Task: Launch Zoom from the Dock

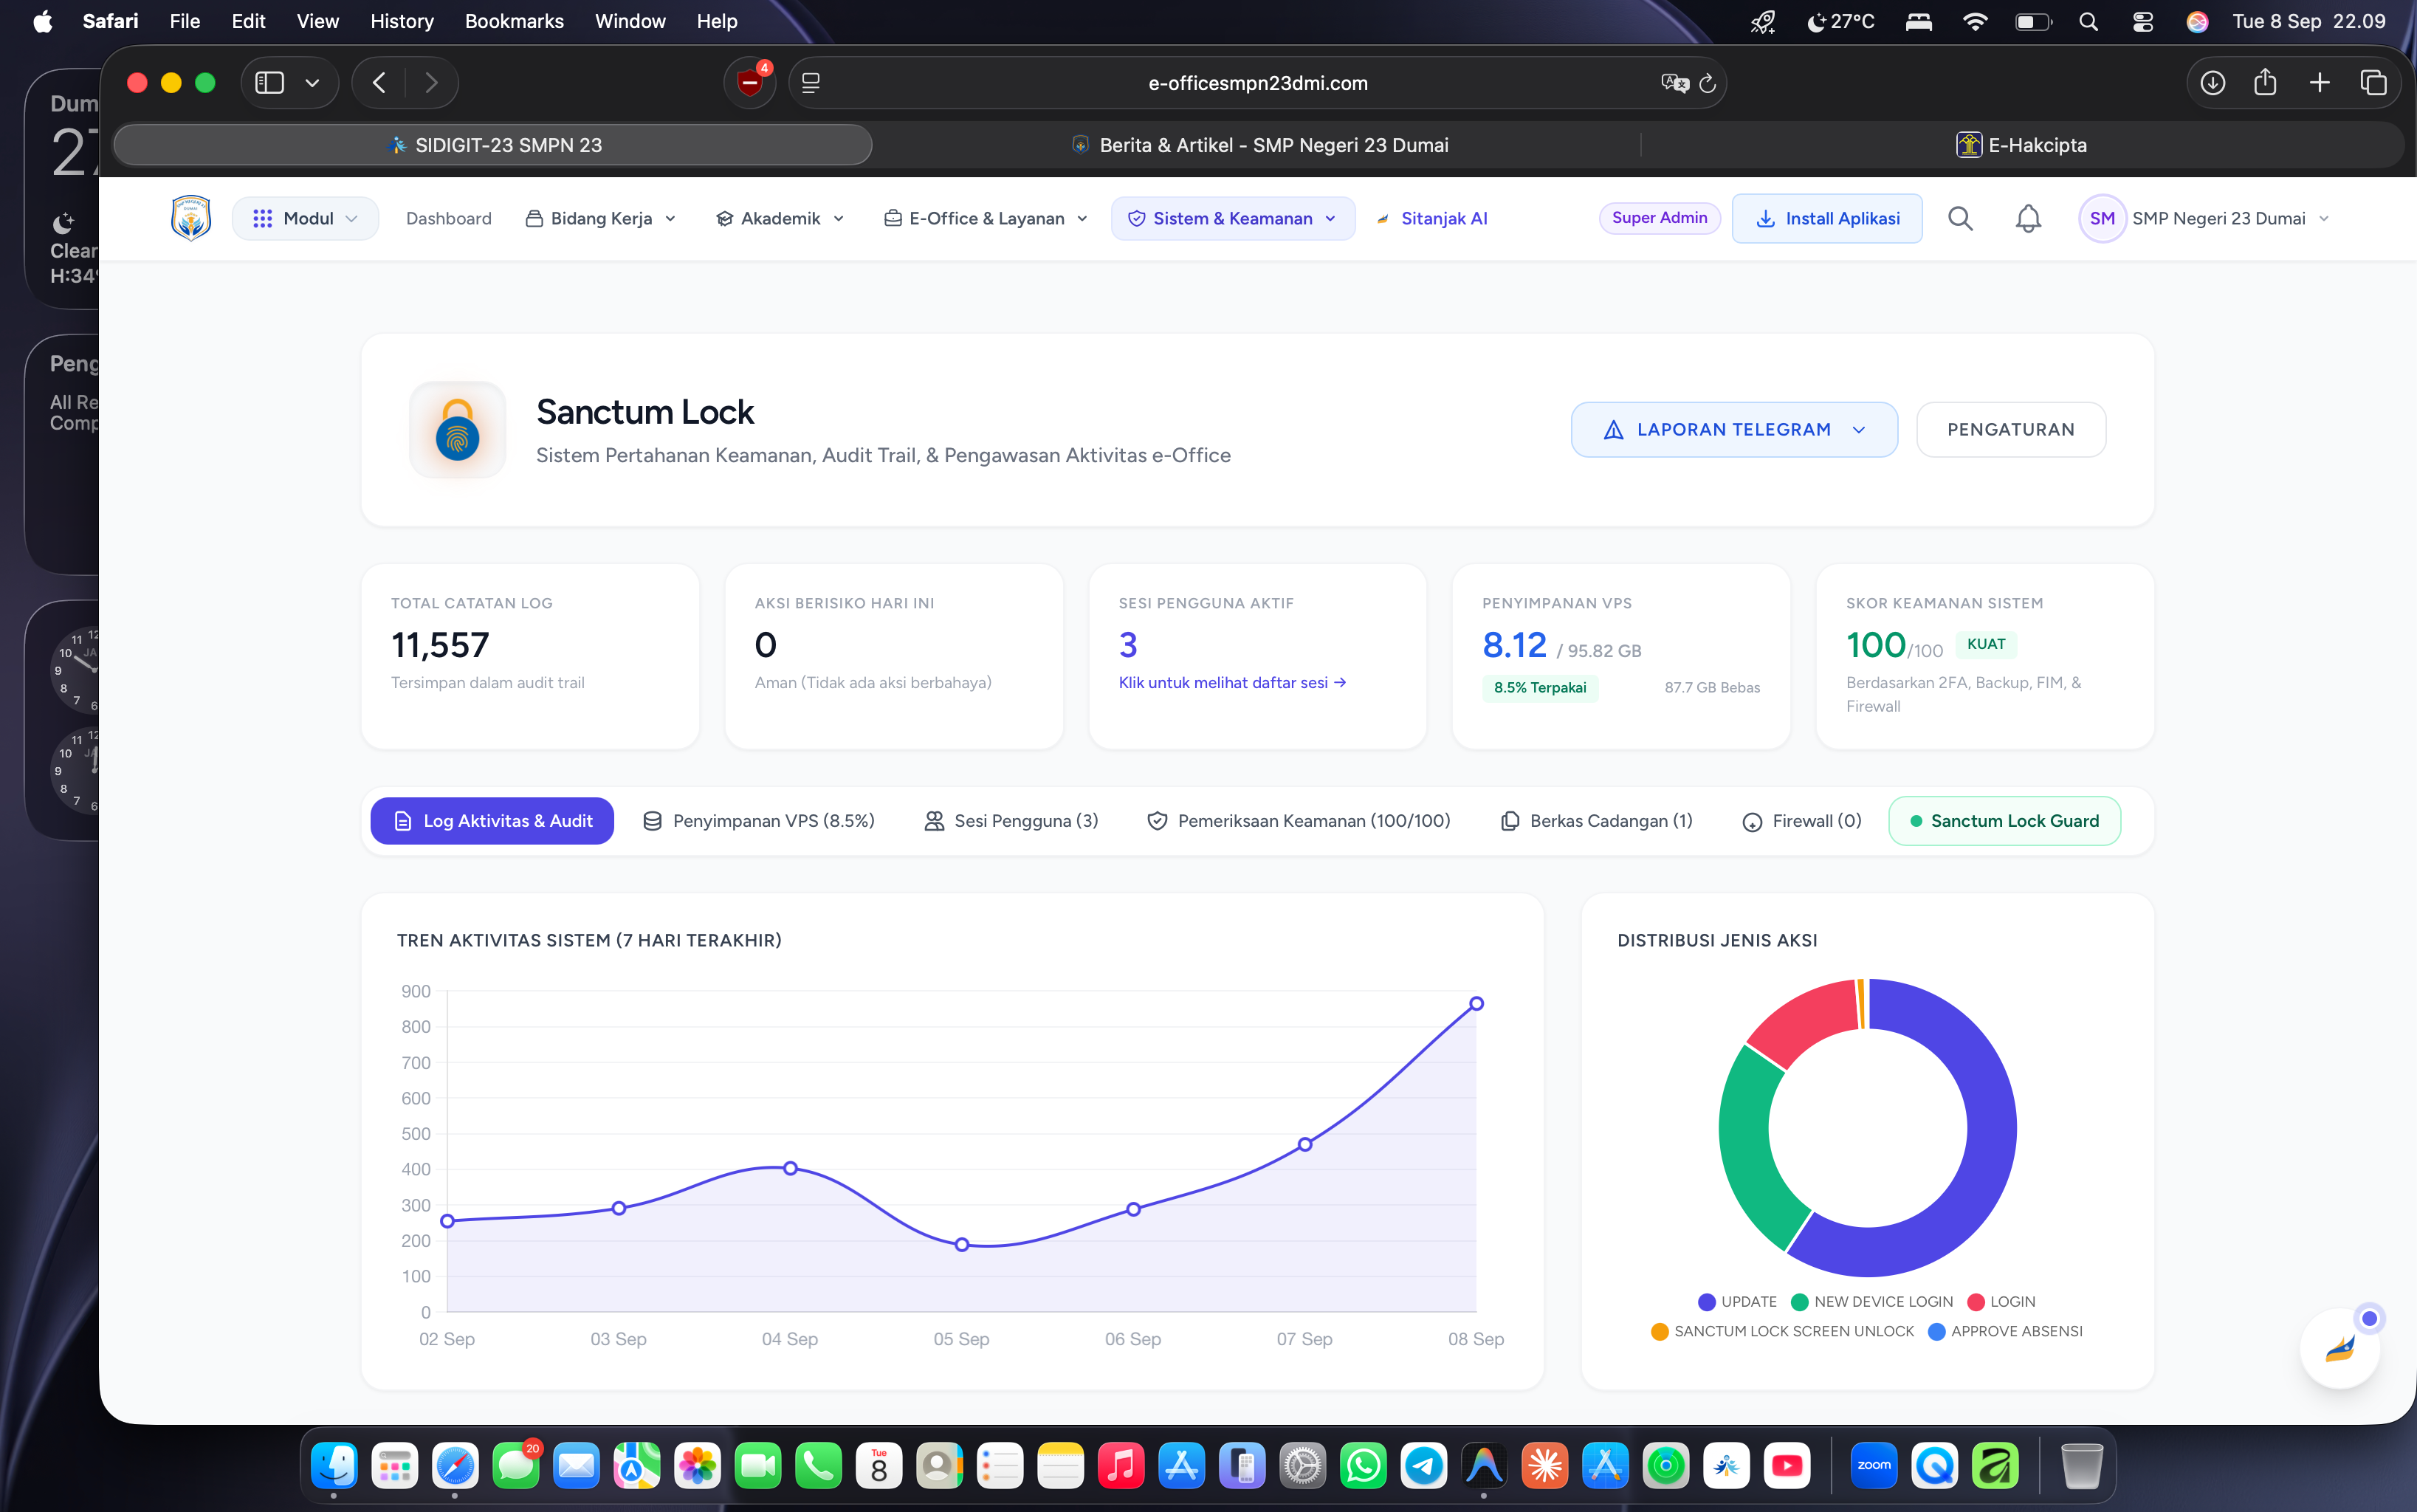Action: 1874,1466
